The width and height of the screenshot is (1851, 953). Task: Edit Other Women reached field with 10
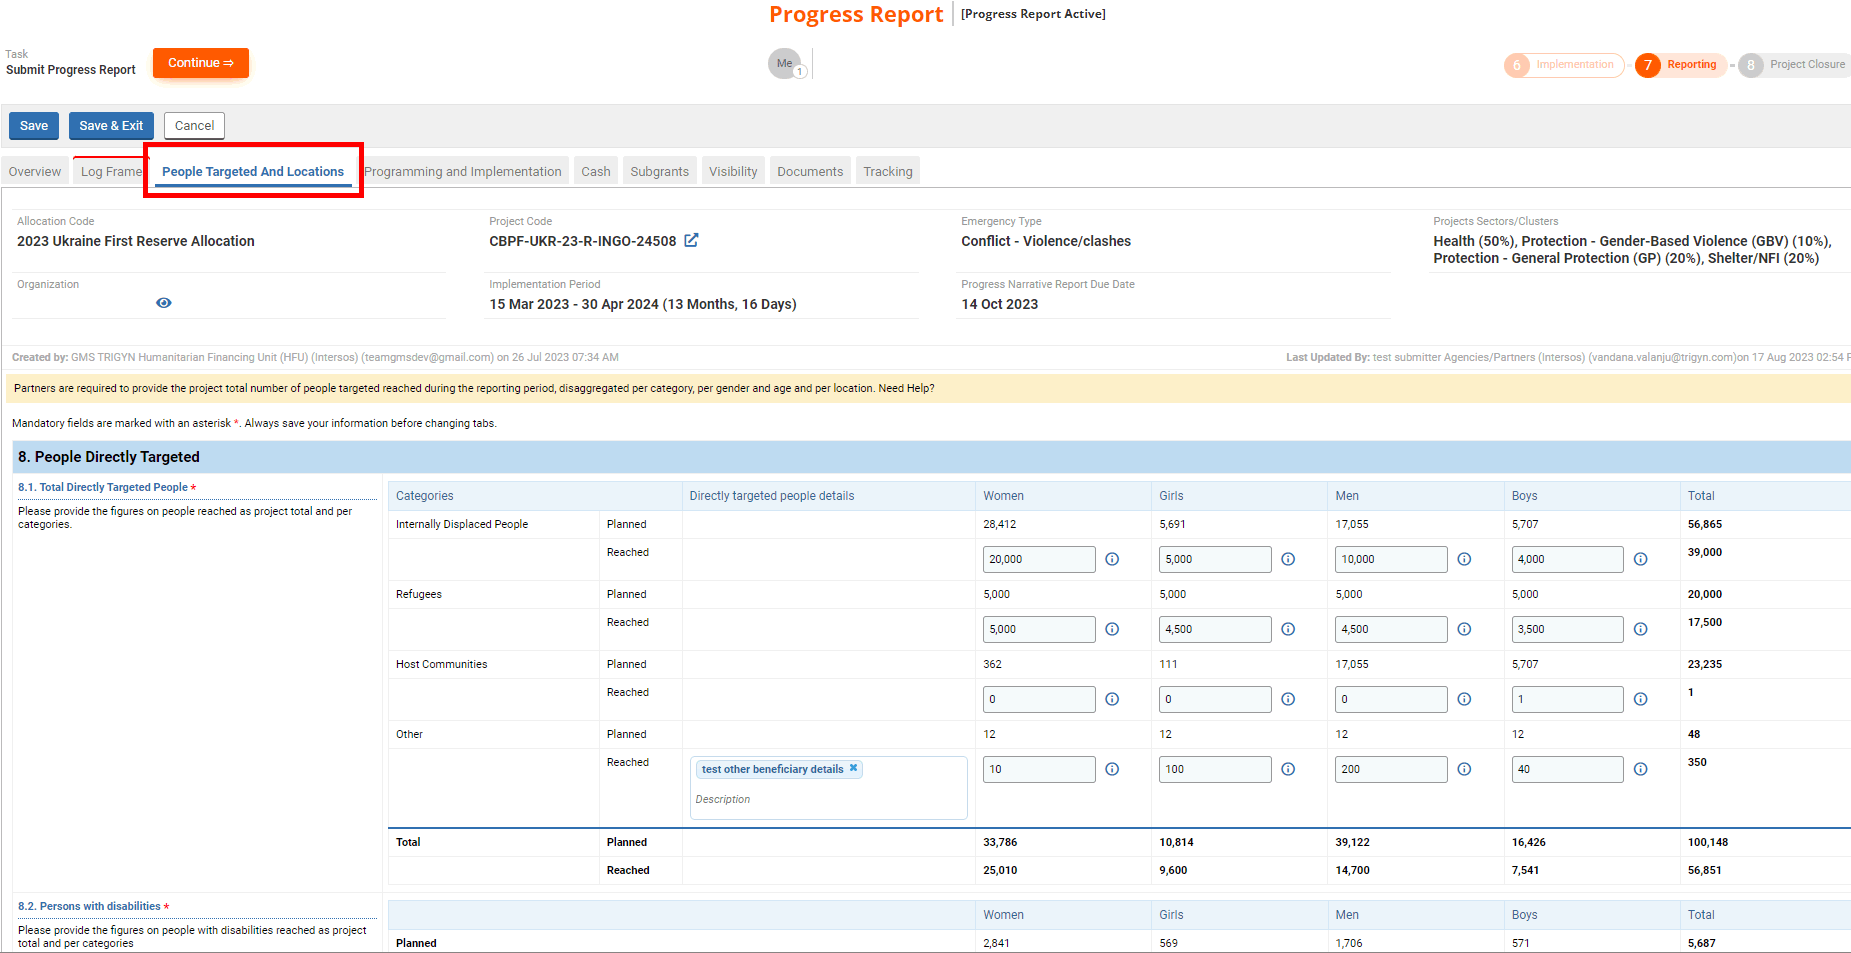[x=1039, y=769]
